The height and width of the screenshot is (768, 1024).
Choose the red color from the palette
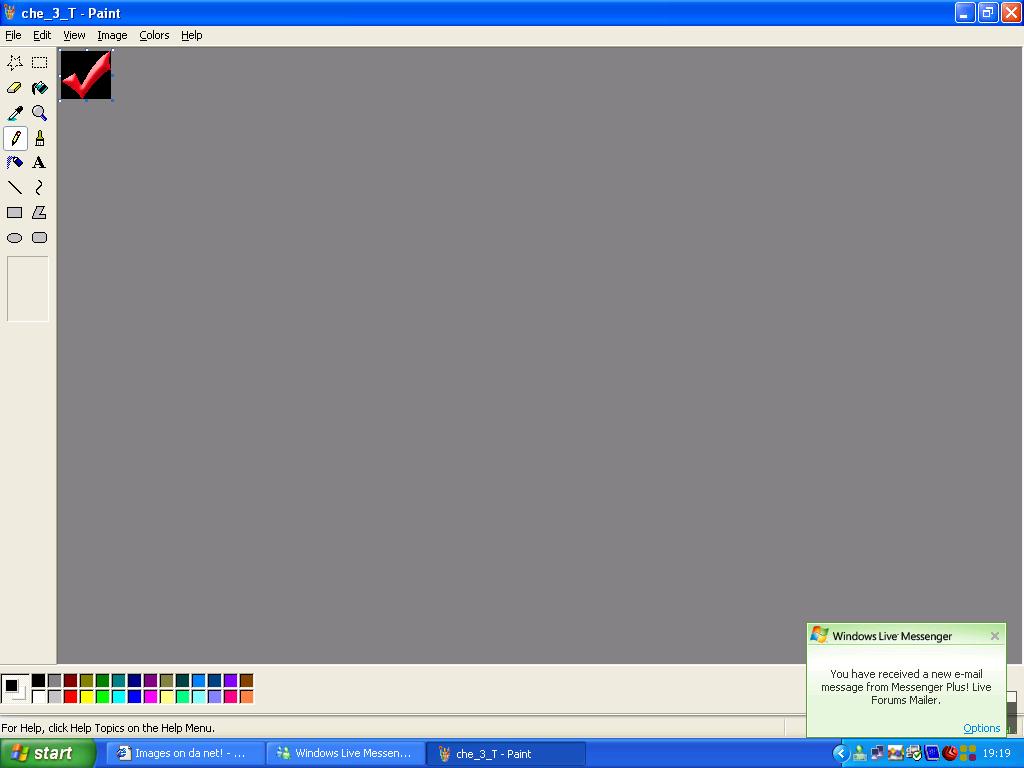click(x=70, y=696)
